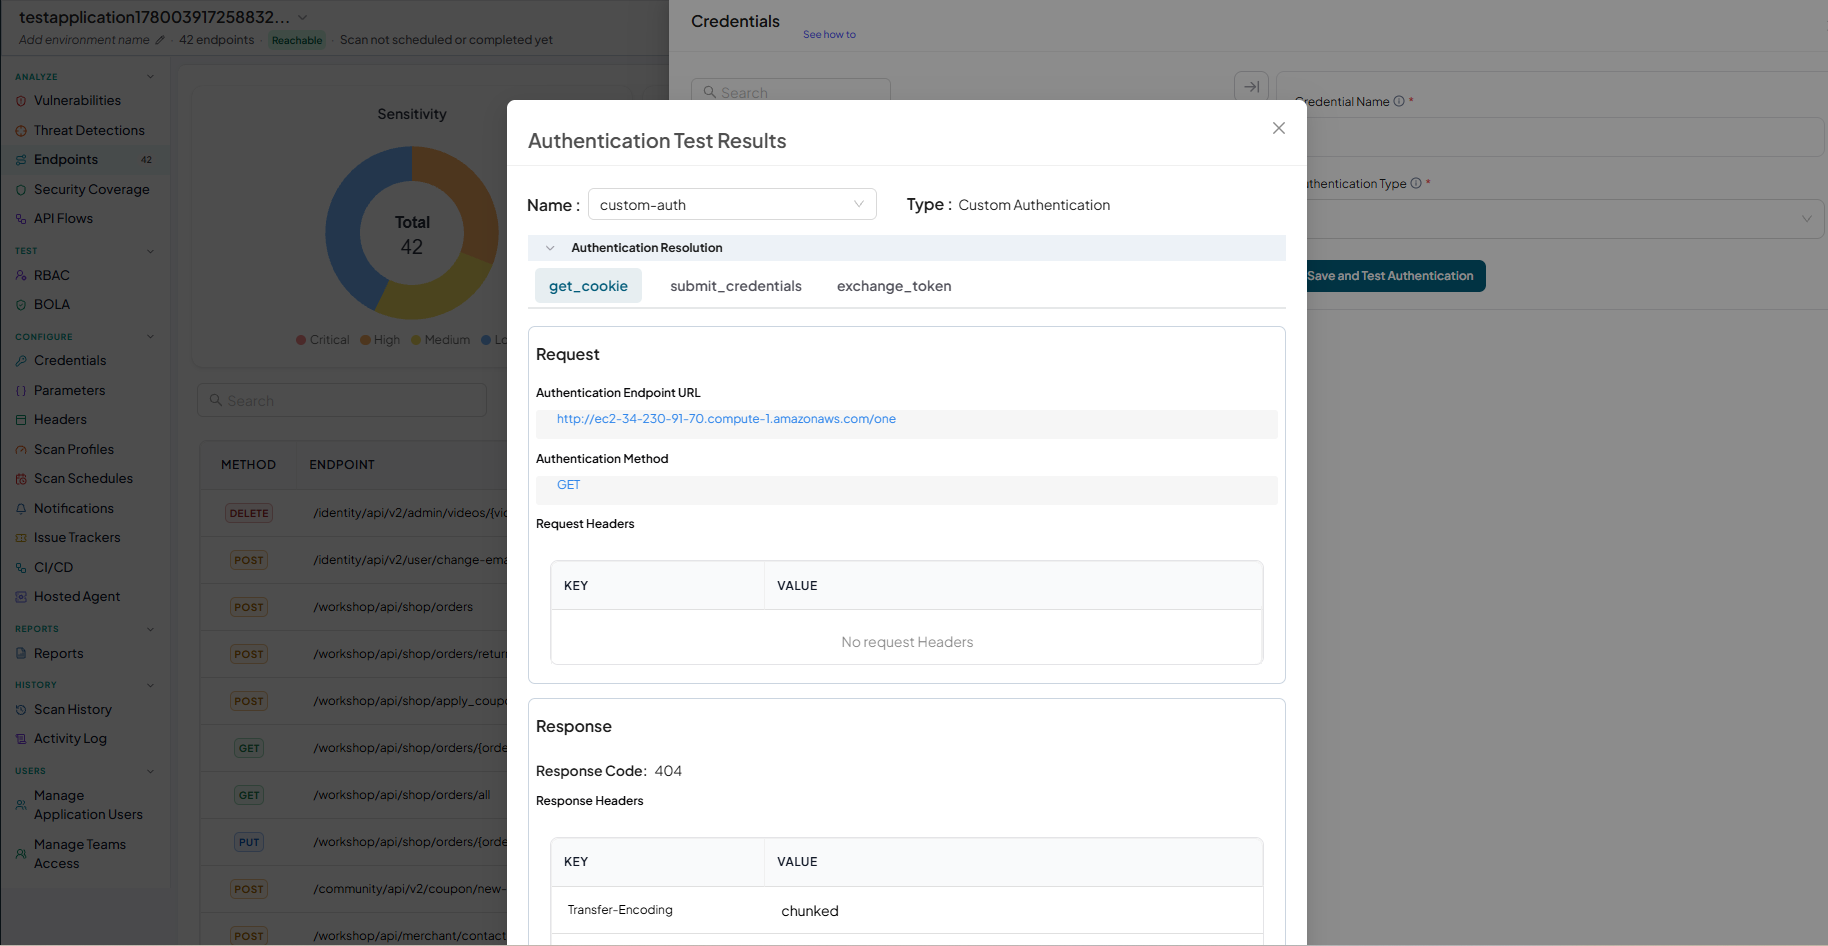This screenshot has height=946, width=1828.
Task: Click the info icon next to Authentication Type
Action: click(1416, 183)
